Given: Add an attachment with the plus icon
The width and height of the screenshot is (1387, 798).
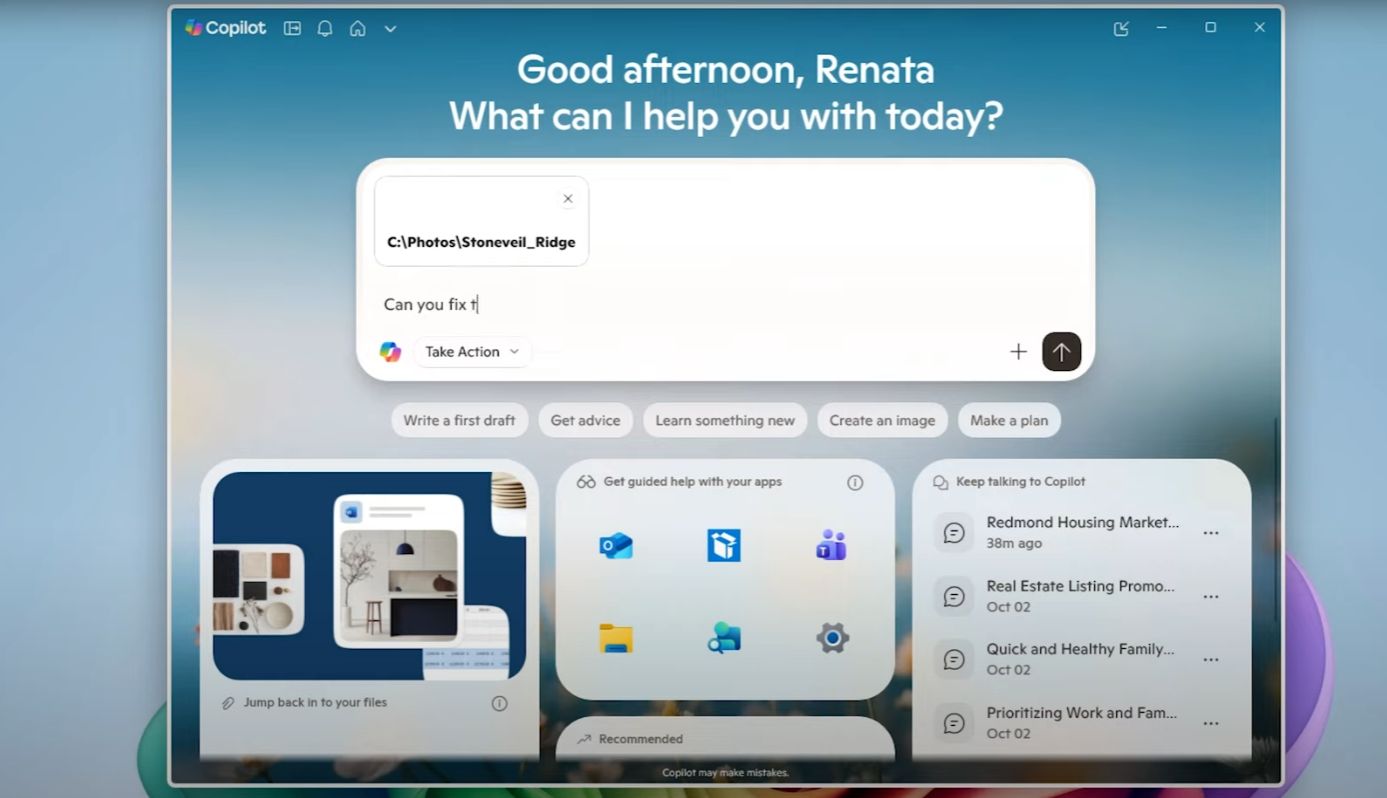Looking at the screenshot, I should pos(1018,352).
